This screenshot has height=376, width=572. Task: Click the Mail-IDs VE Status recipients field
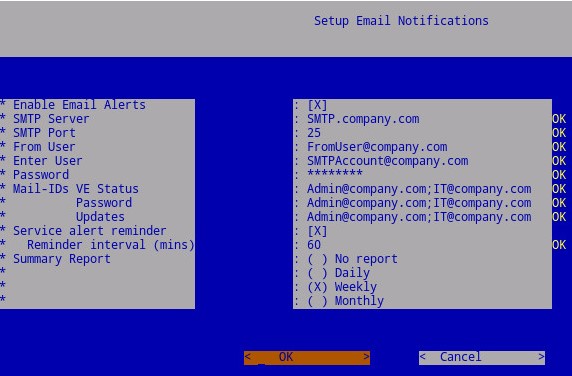419,189
